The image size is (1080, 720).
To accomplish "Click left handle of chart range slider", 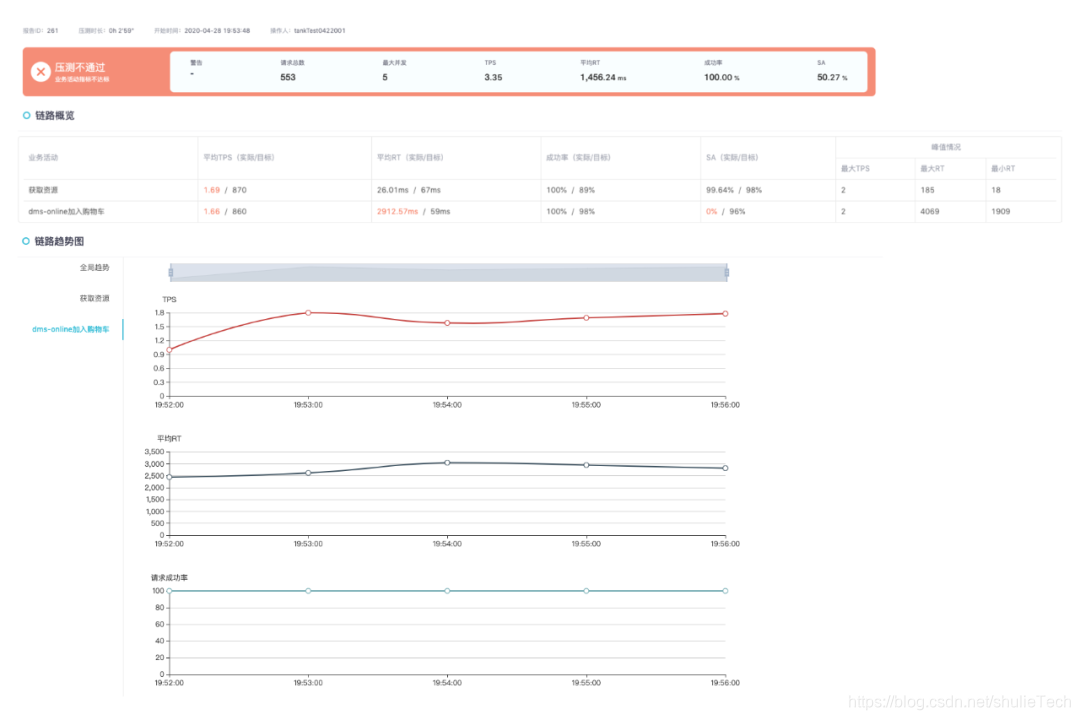I will point(171,272).
